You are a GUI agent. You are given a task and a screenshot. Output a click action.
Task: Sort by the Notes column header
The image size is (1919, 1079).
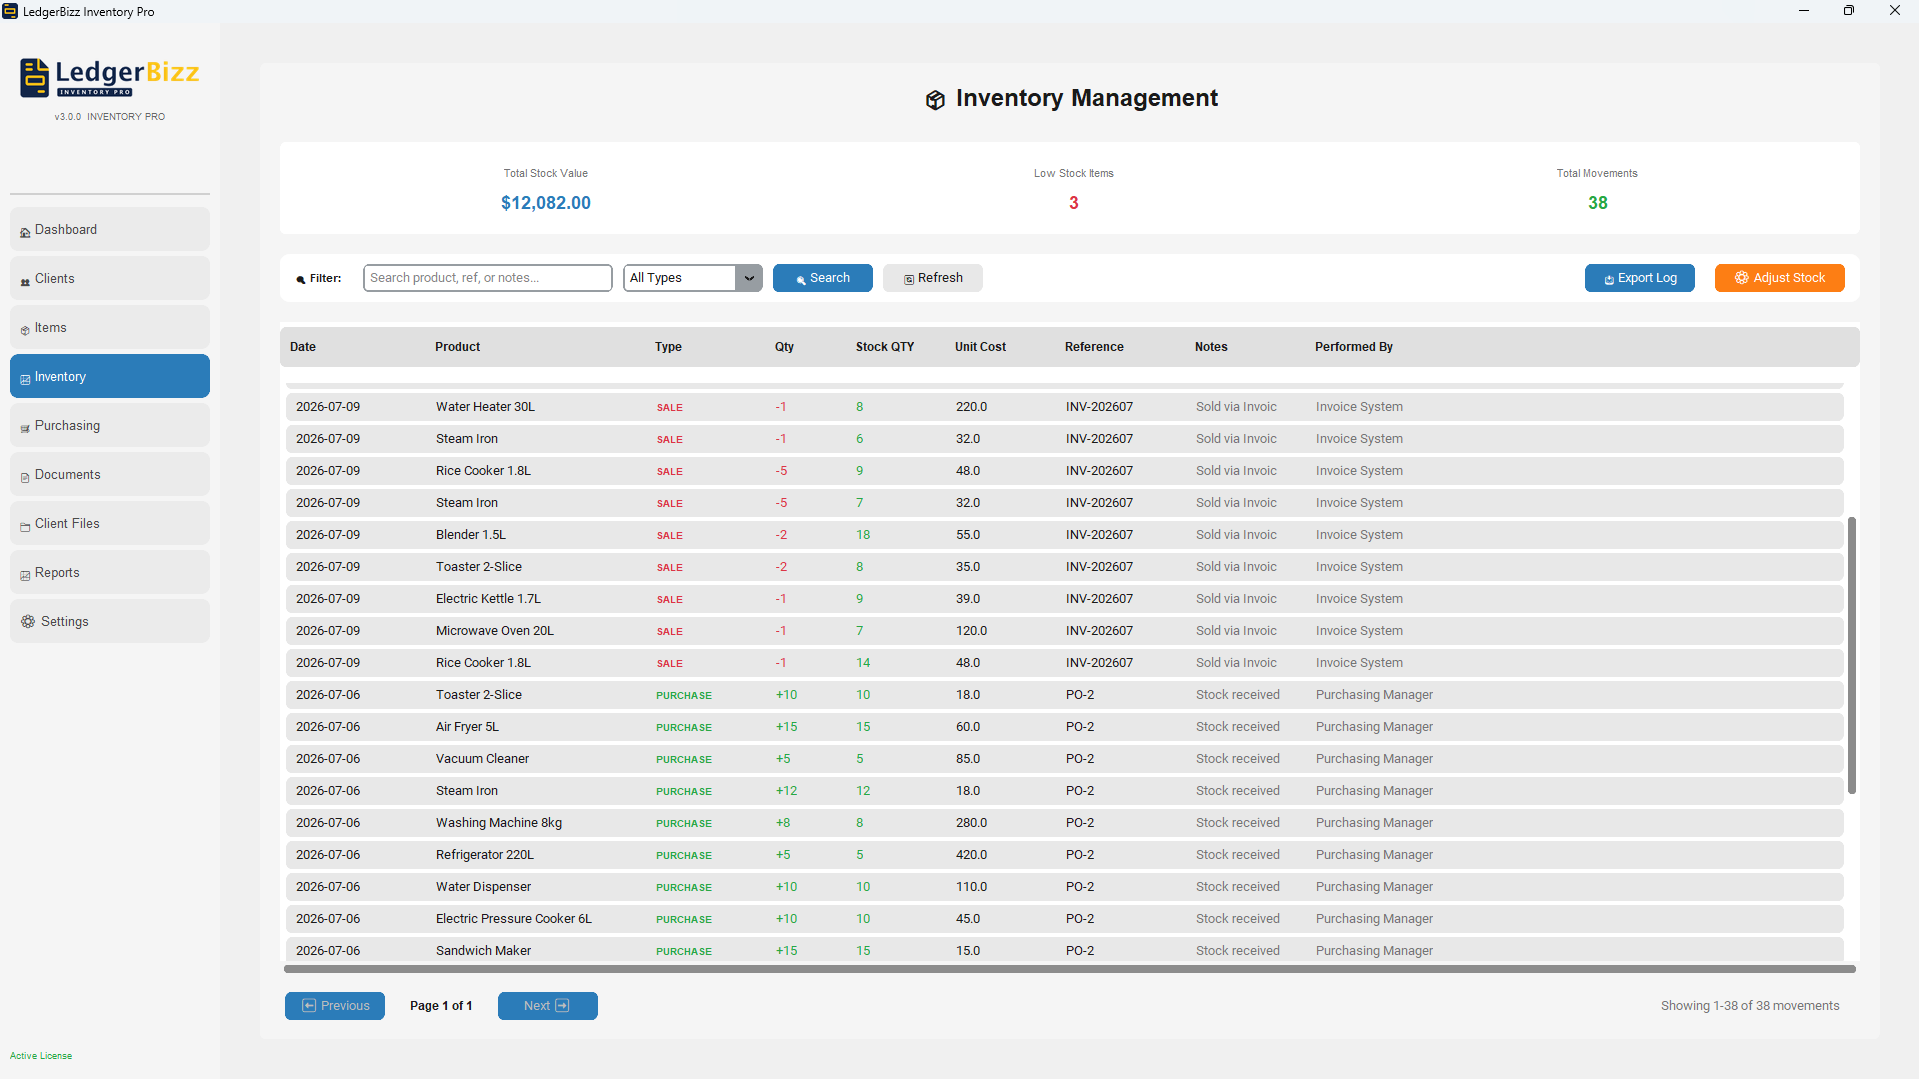1211,347
